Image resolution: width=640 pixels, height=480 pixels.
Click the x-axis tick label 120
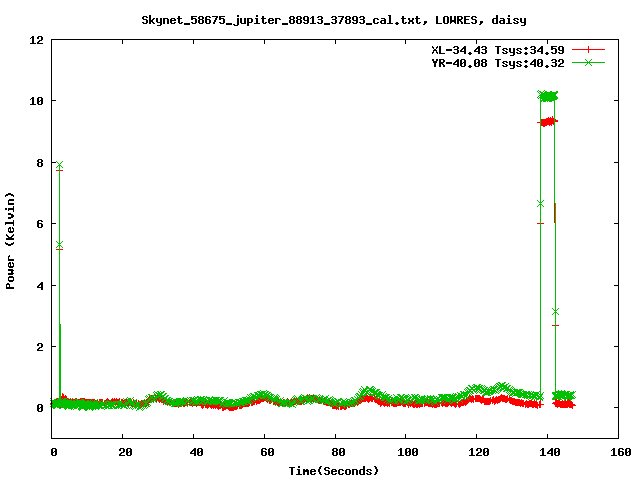tap(478, 452)
